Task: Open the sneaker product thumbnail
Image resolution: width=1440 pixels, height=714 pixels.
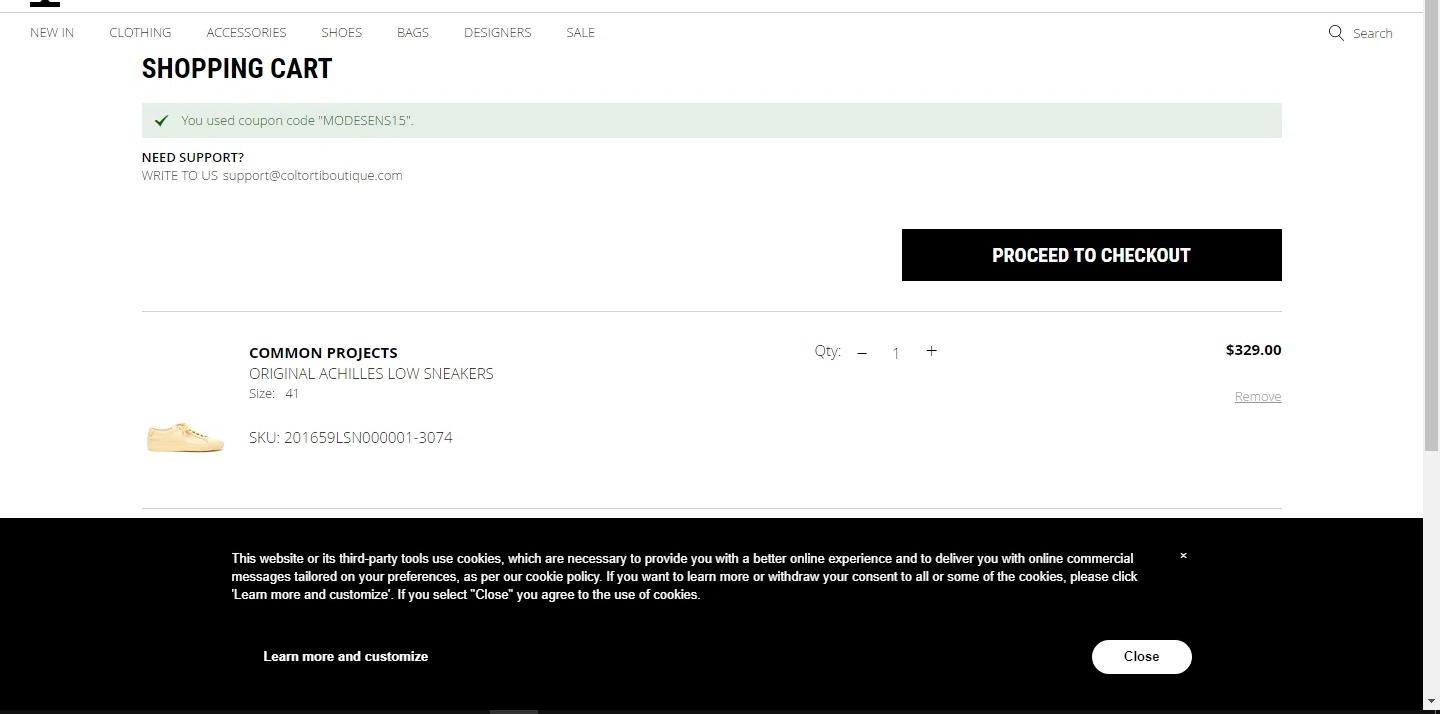Action: [x=185, y=437]
